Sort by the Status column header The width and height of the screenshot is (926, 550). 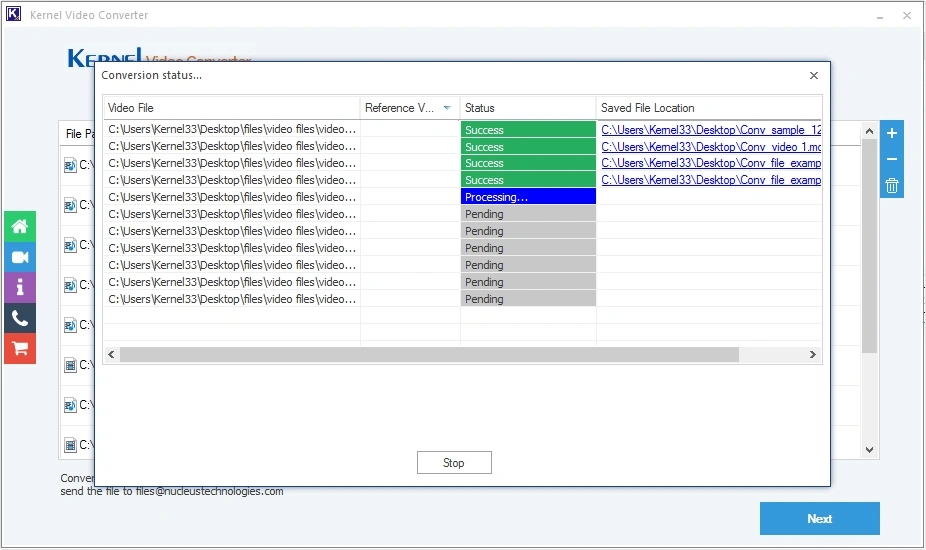[528, 108]
